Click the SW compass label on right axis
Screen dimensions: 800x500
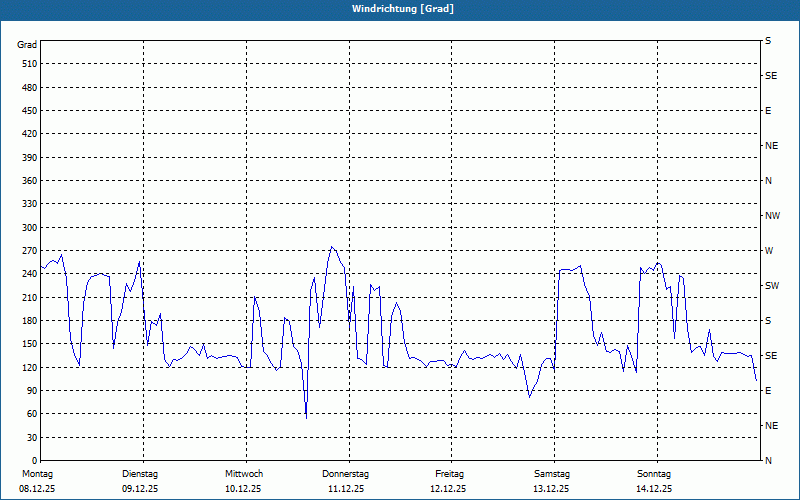coord(771,286)
